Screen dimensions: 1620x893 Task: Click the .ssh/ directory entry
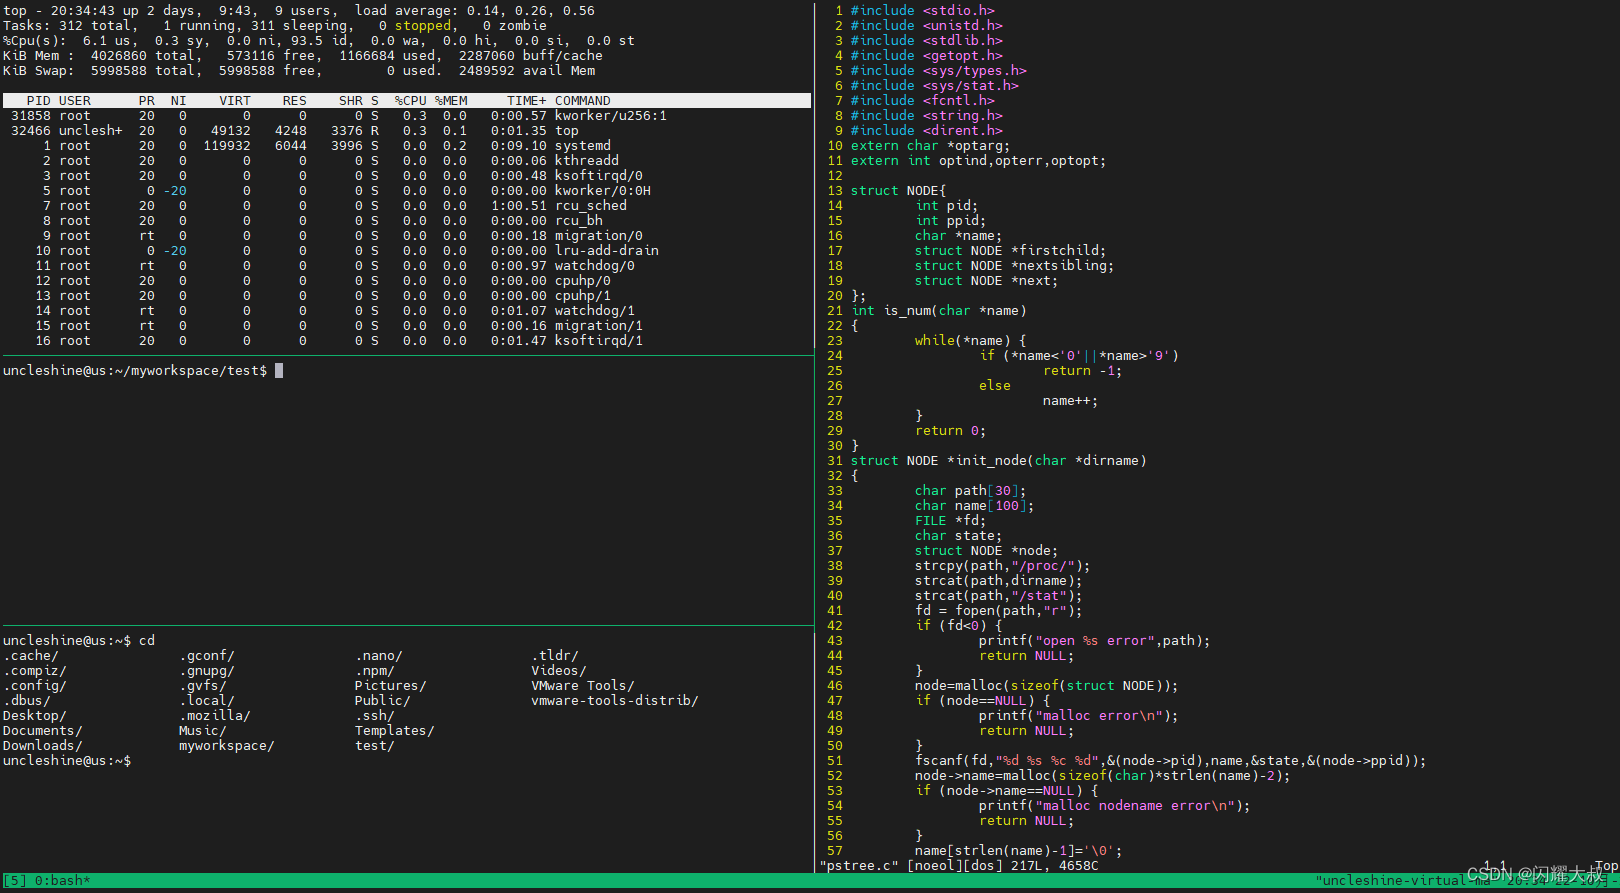pos(374,716)
